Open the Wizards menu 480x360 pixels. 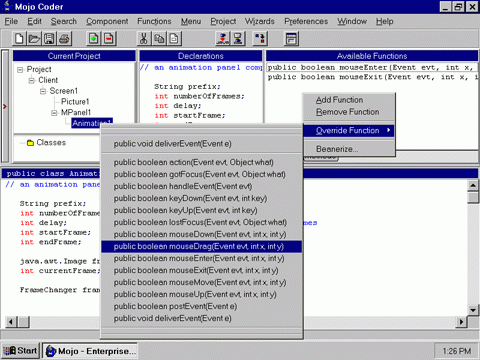pyautogui.click(x=260, y=21)
